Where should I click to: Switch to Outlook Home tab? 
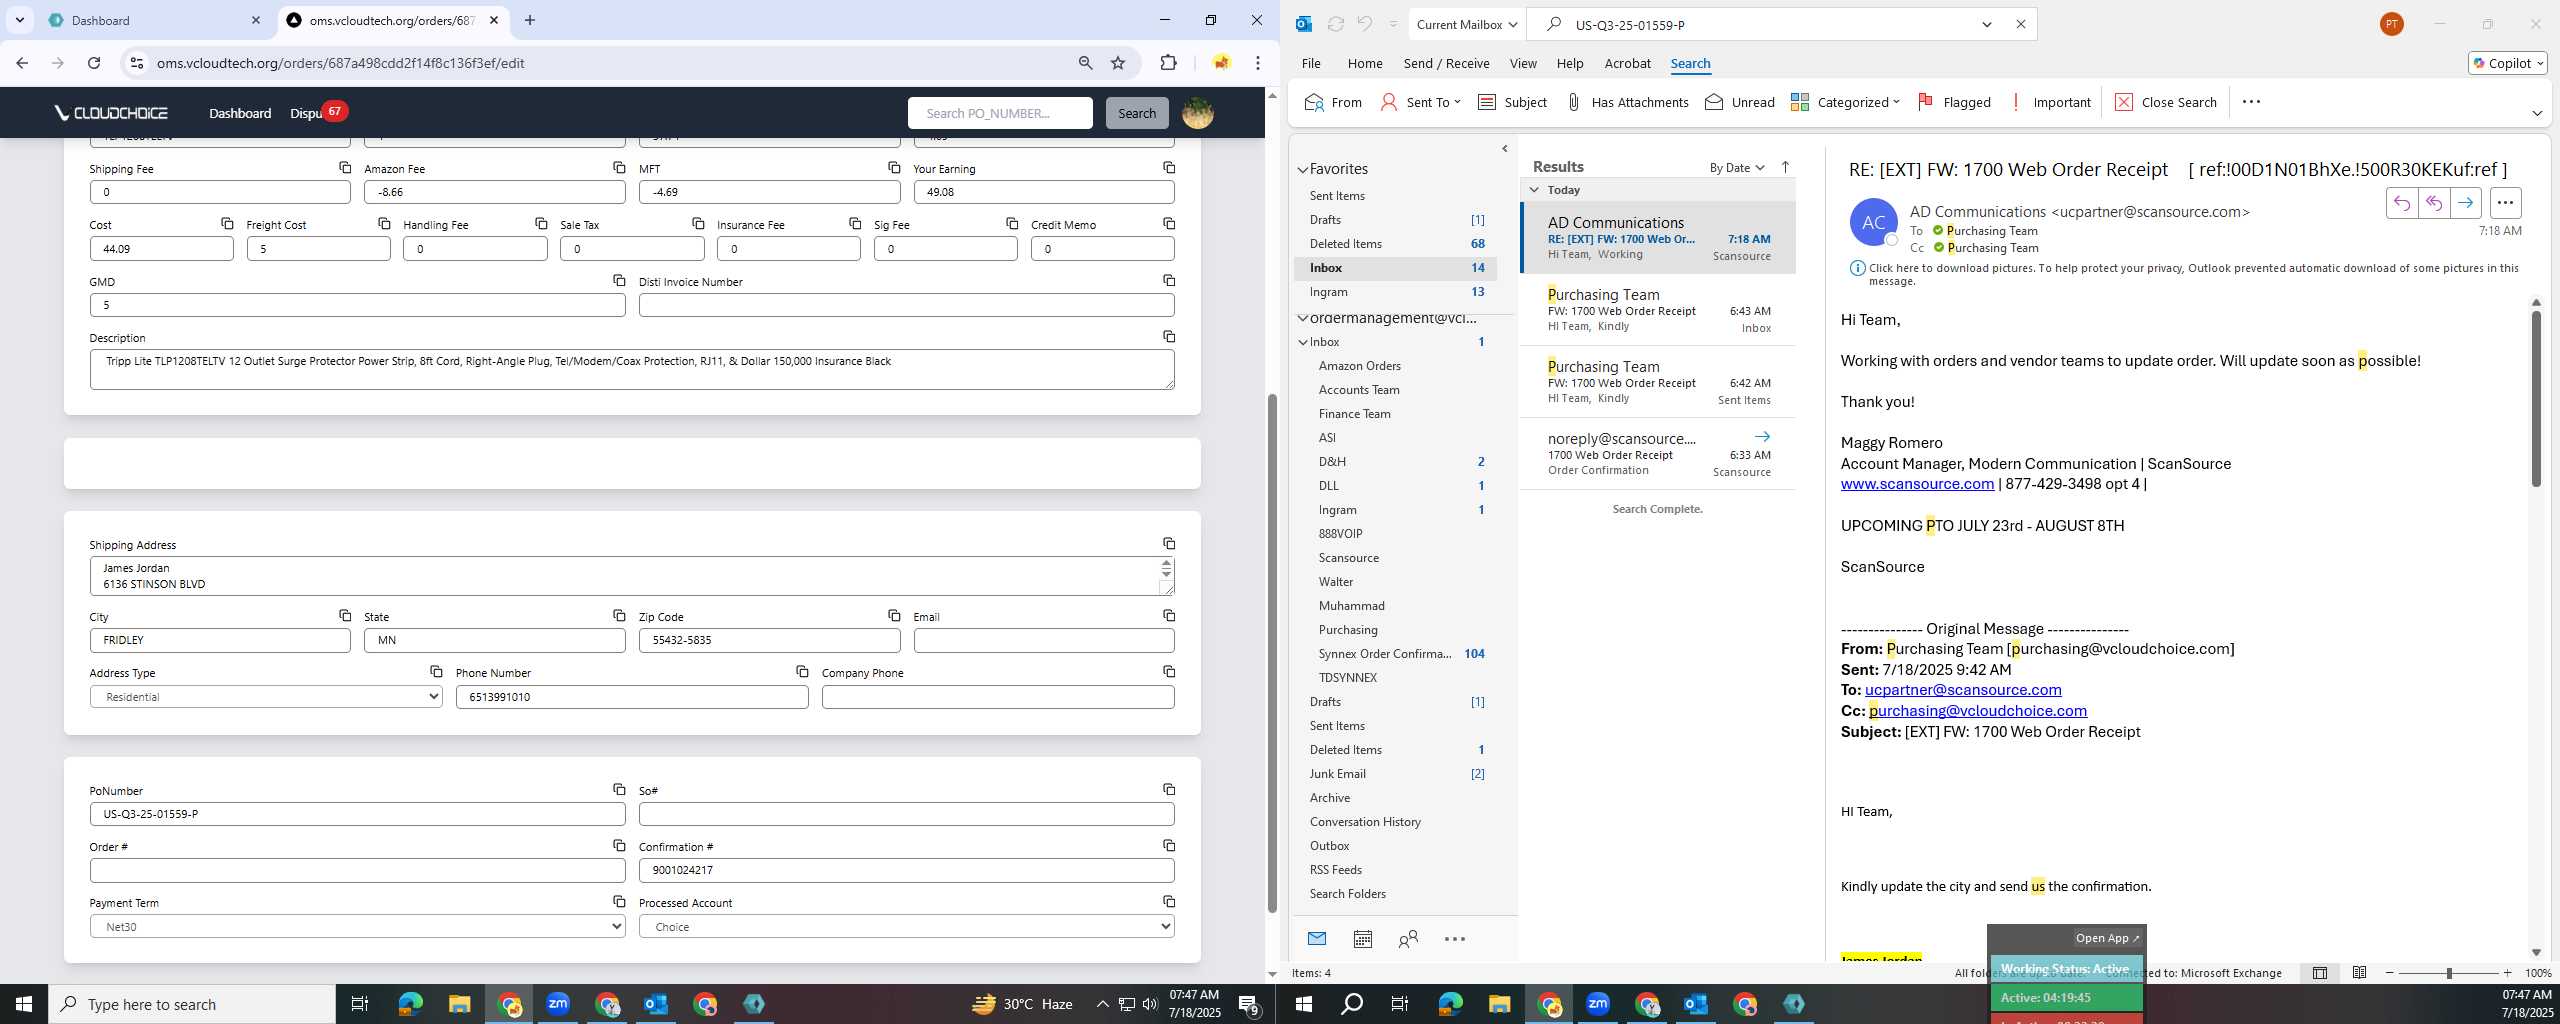1365,63
